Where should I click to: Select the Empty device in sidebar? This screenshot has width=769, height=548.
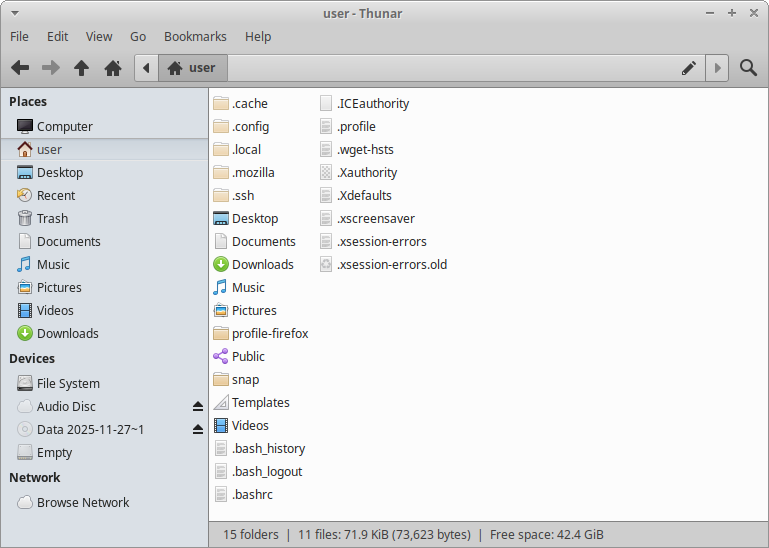(x=104, y=452)
